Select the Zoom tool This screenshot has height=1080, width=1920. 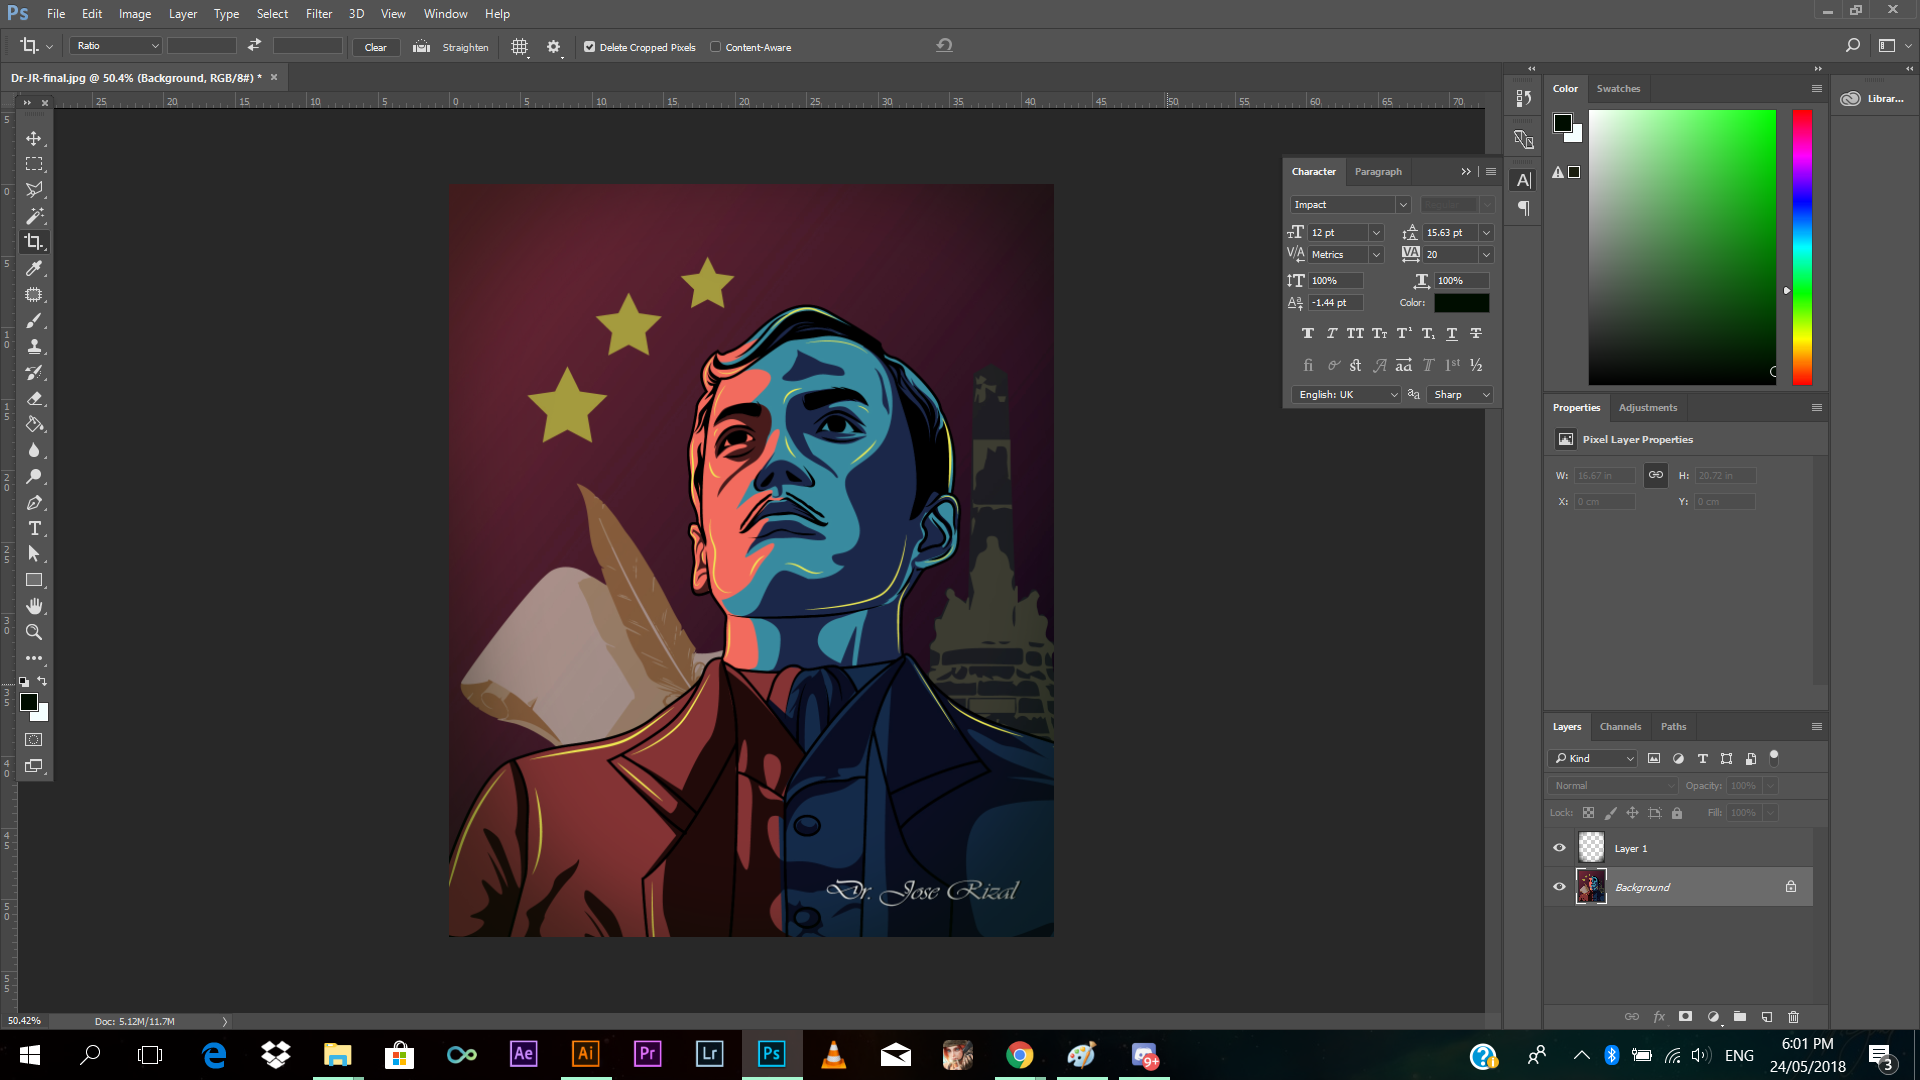pyautogui.click(x=34, y=632)
